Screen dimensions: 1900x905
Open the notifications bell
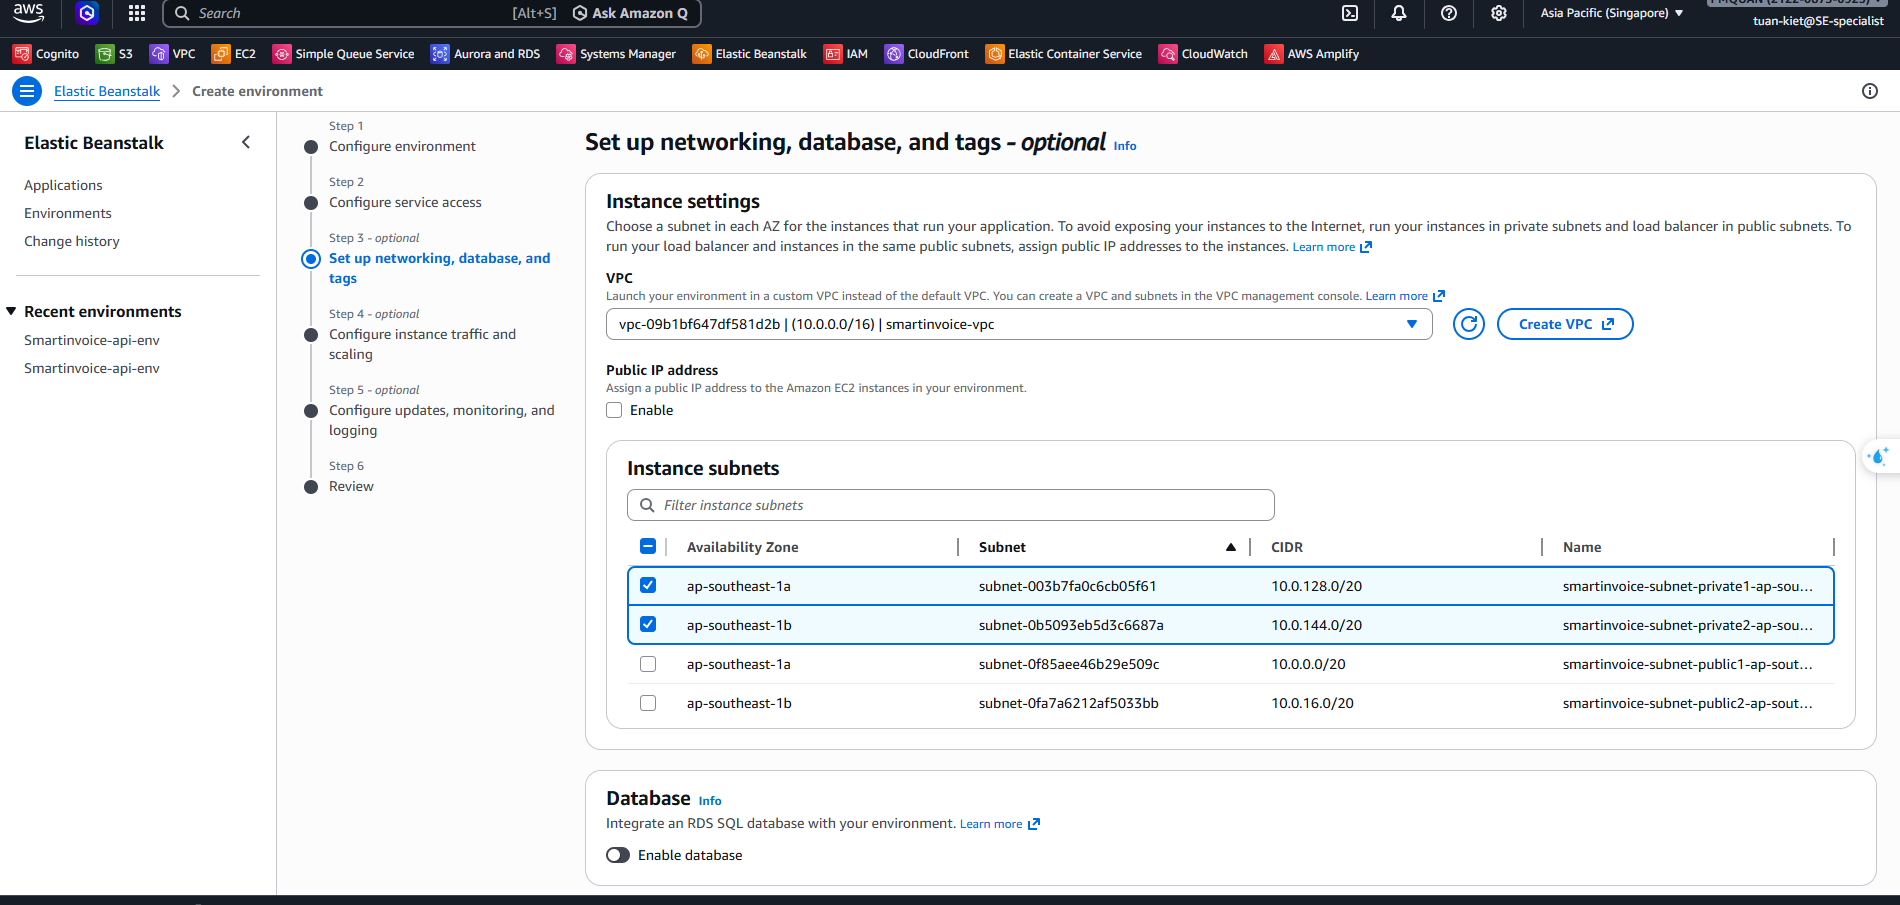pyautogui.click(x=1398, y=13)
